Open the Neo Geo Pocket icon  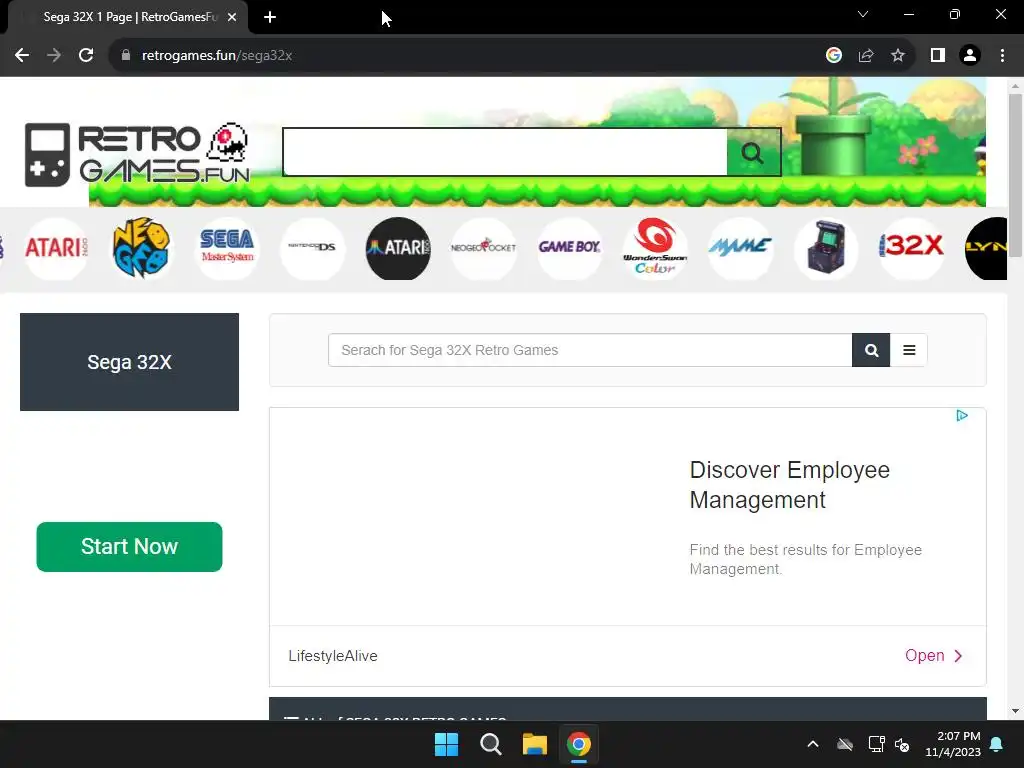[x=483, y=248]
